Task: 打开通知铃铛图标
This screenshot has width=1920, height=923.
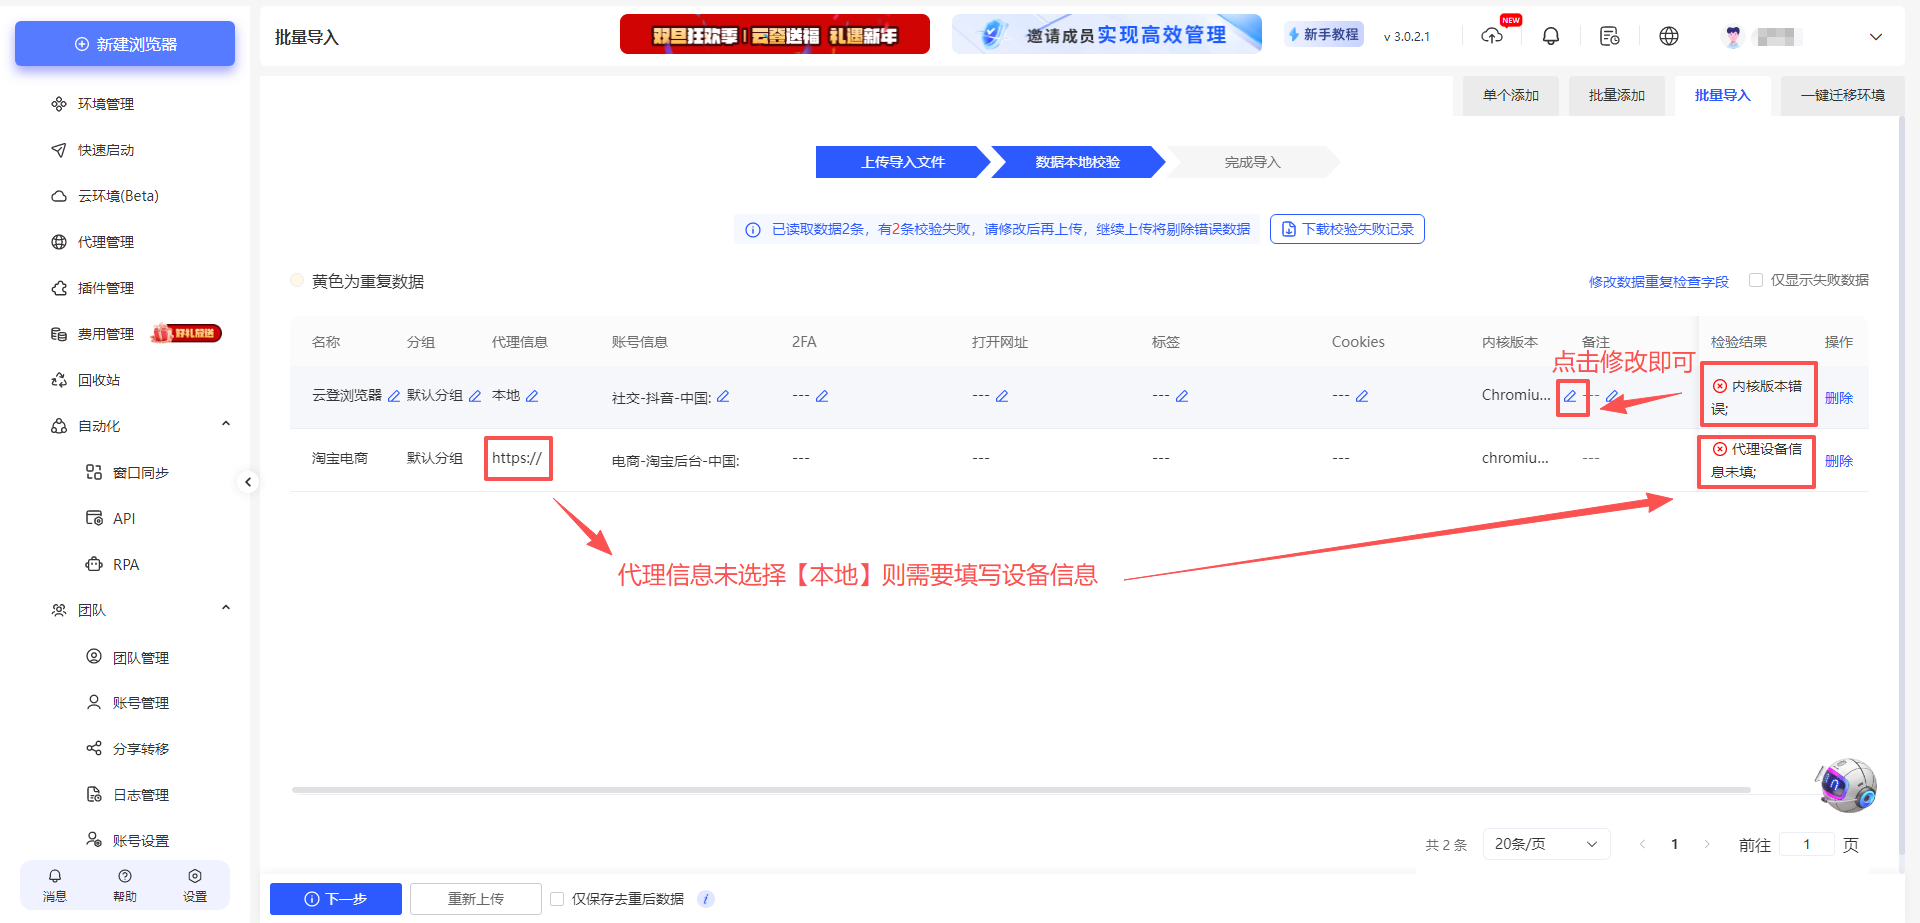Action: (1551, 36)
